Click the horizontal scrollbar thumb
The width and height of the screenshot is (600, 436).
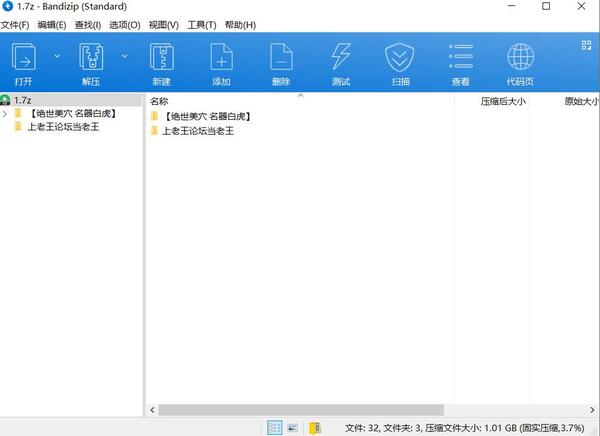(301, 410)
